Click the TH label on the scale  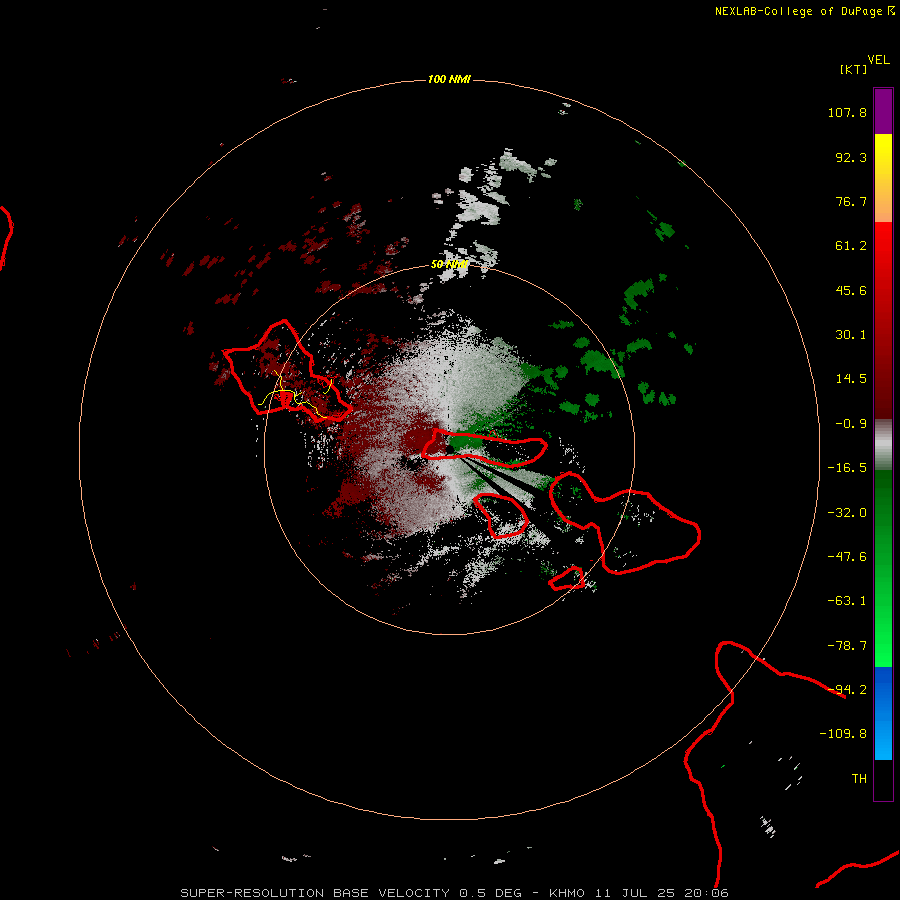(x=859, y=779)
